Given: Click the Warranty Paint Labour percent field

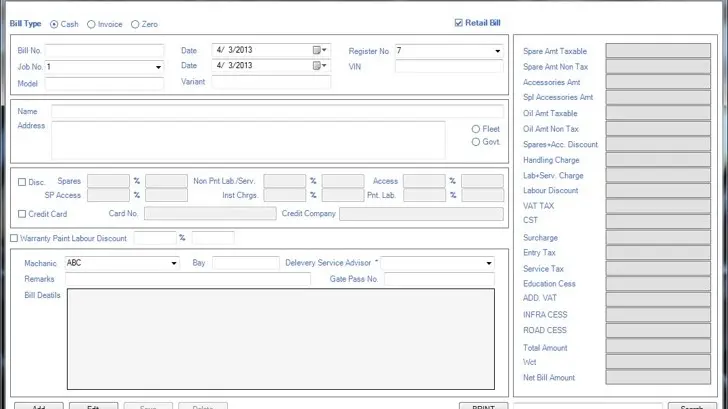Looking at the screenshot, I should [155, 238].
